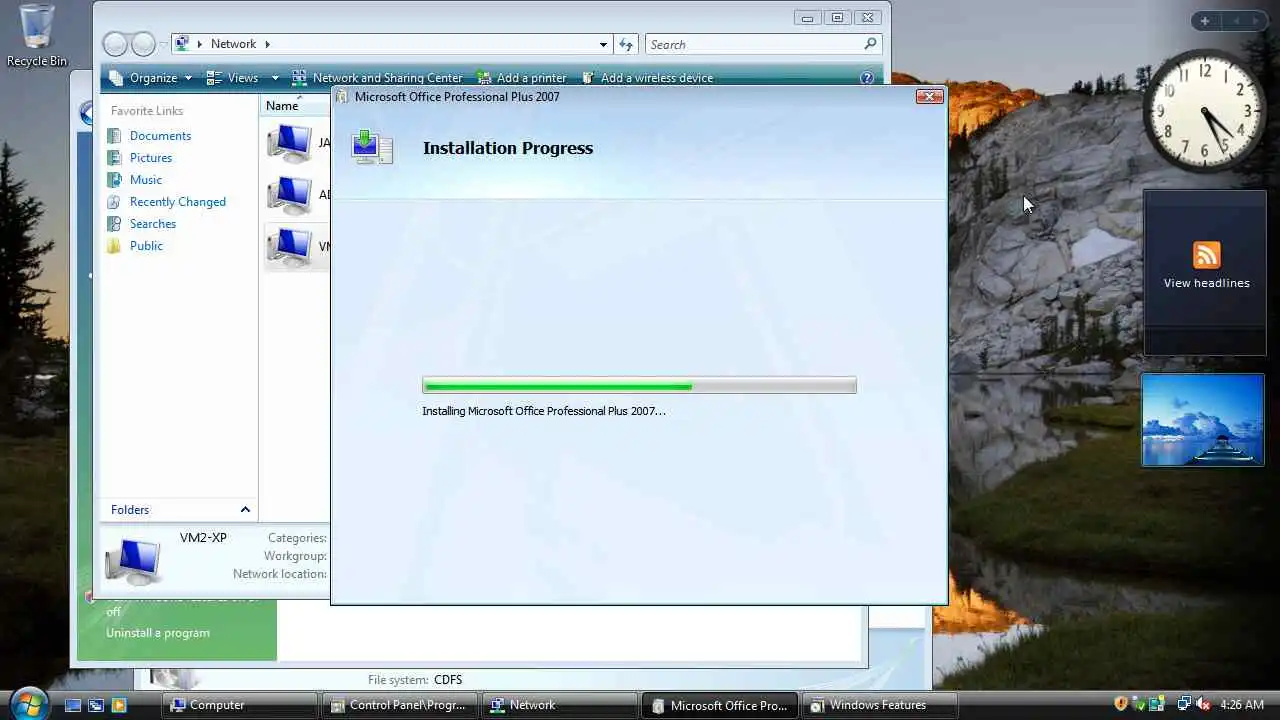1280x720 pixels.
Task: Click the VM2-XP name in details pane
Action: coord(203,538)
